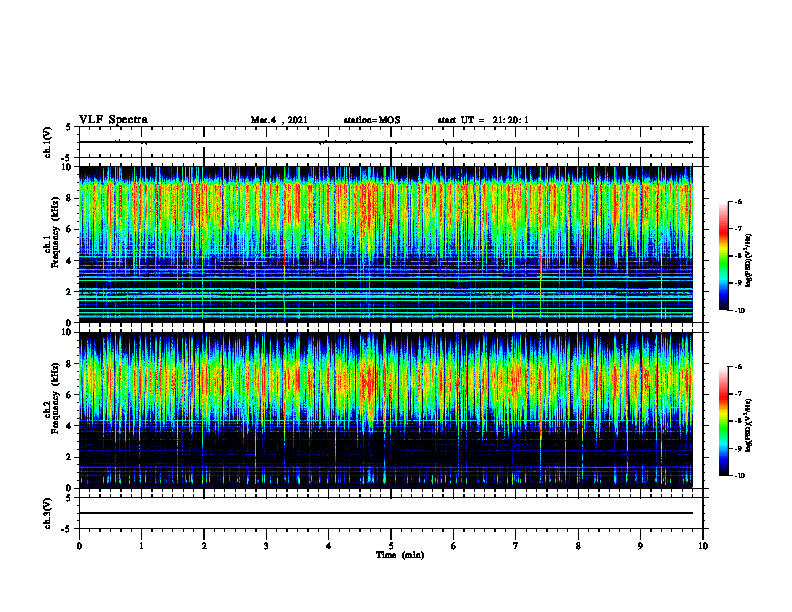Image resolution: width=792 pixels, height=612 pixels.
Task: Click the "start UT = 21:20: 1" label
Action: point(483,120)
